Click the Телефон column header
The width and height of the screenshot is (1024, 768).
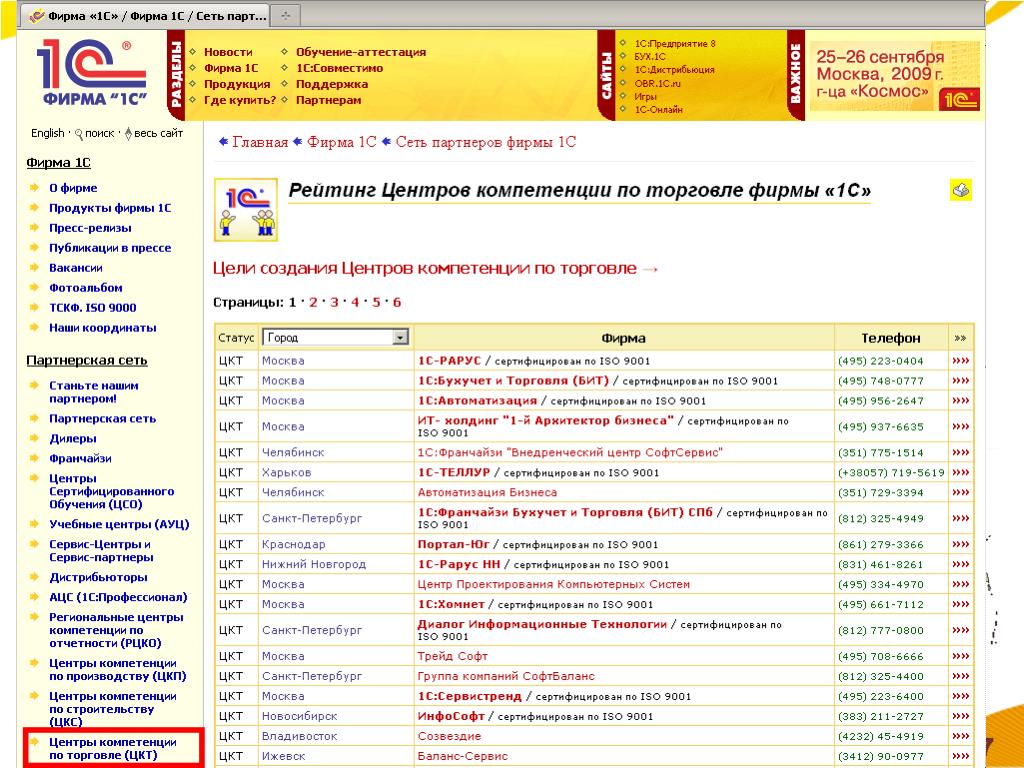891,338
